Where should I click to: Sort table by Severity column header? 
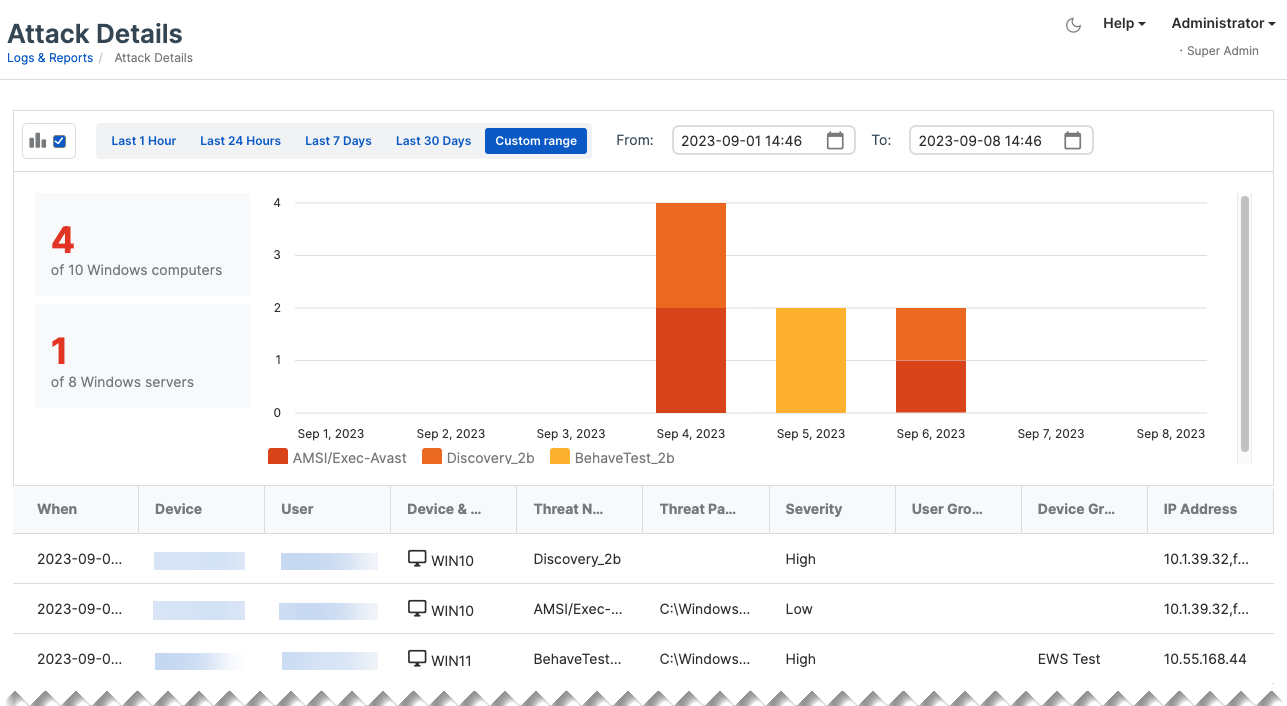tap(814, 509)
